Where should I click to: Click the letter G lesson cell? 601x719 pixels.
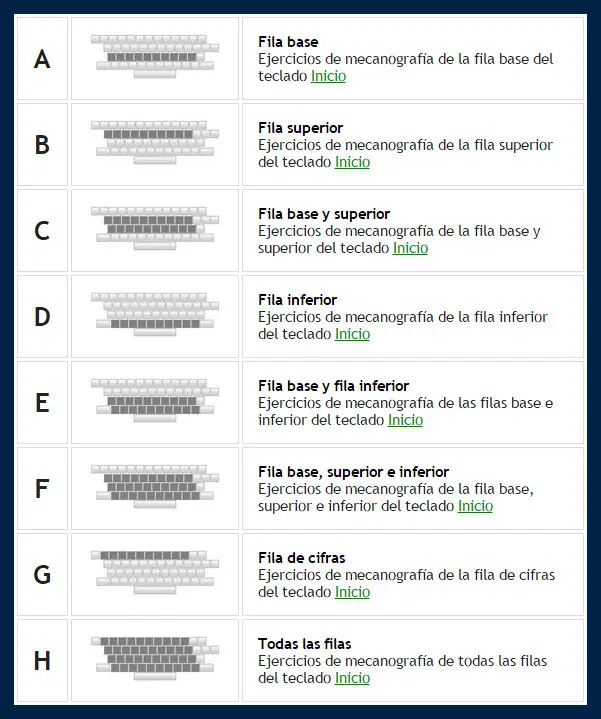point(42,575)
